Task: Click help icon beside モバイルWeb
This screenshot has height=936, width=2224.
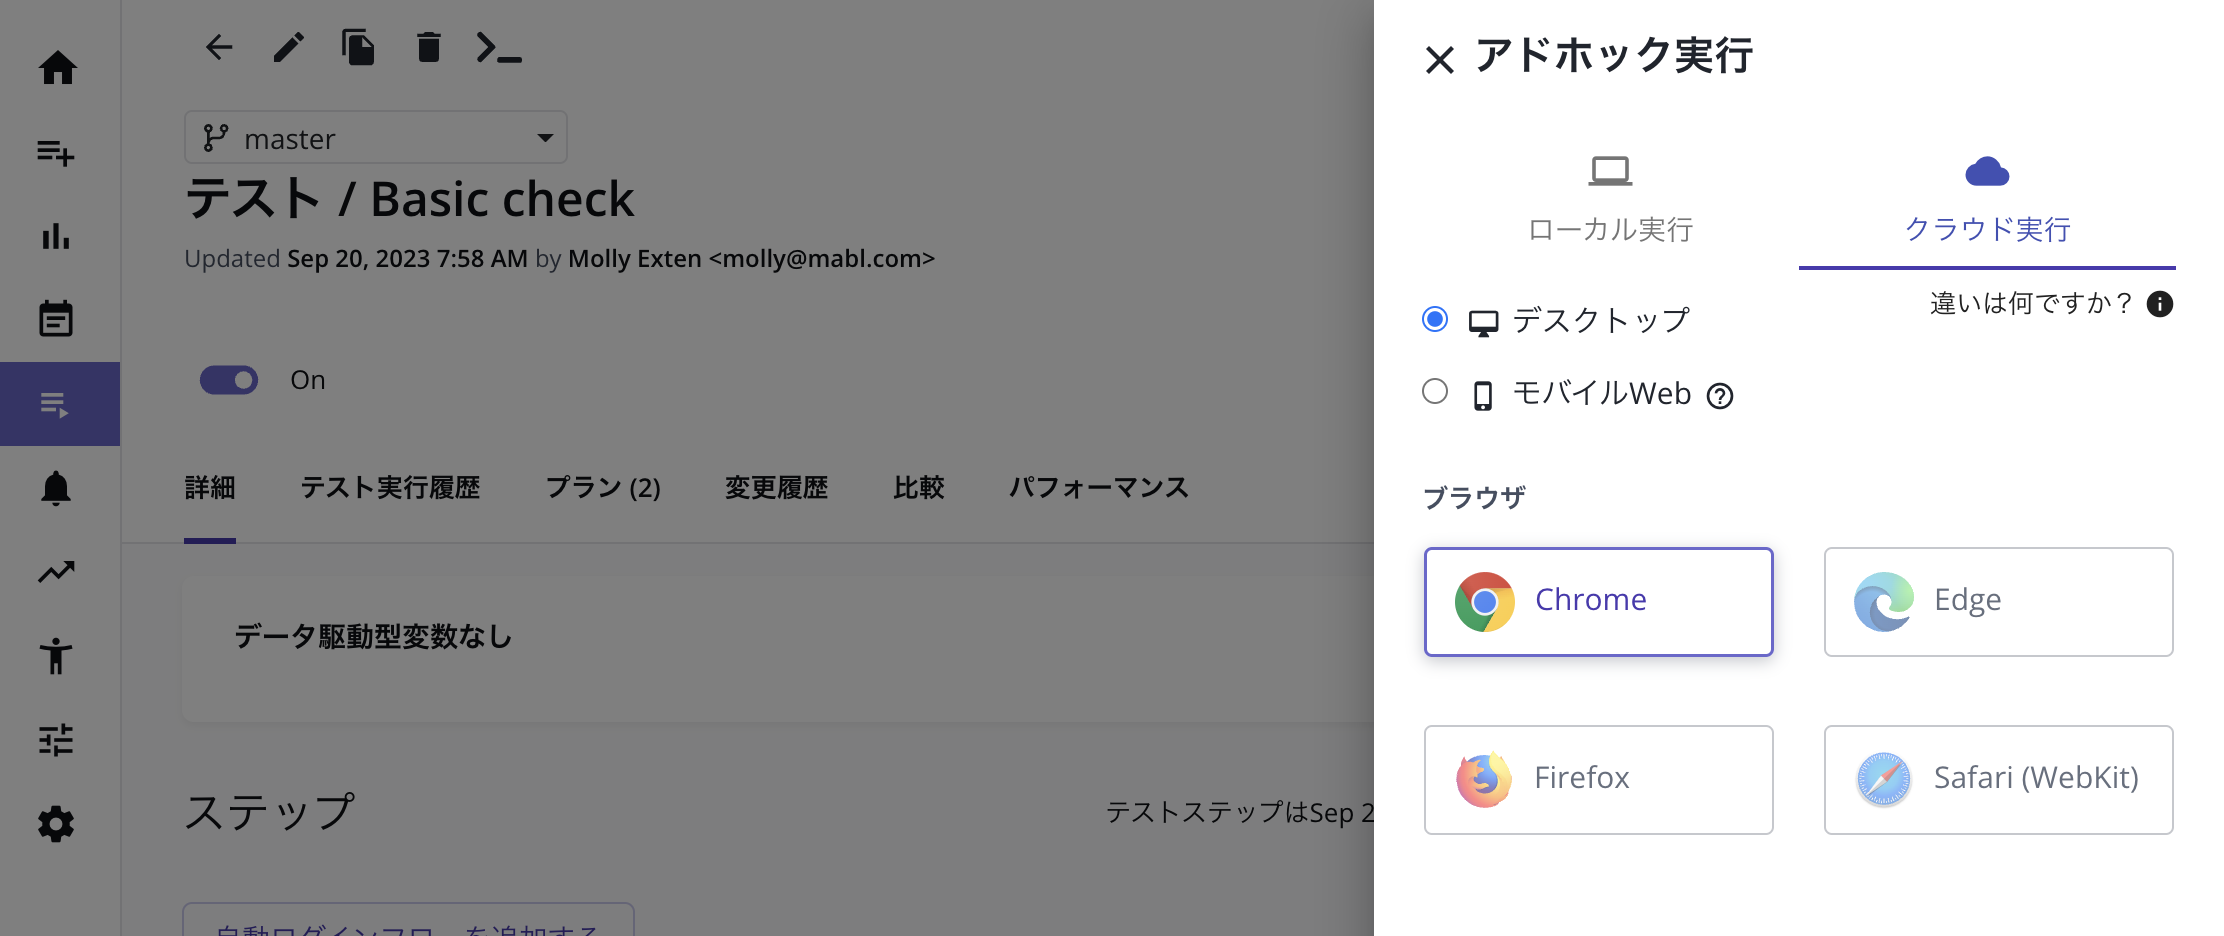Action: [x=1720, y=396]
